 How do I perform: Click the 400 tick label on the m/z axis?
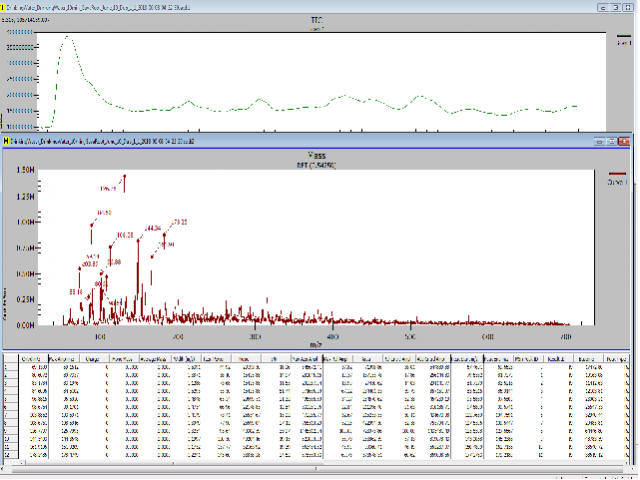(333, 337)
